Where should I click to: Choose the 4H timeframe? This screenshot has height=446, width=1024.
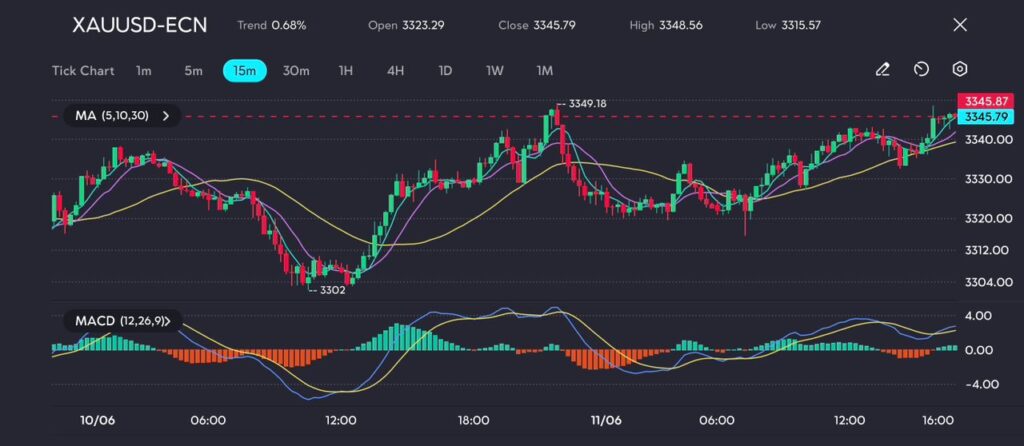[395, 71]
